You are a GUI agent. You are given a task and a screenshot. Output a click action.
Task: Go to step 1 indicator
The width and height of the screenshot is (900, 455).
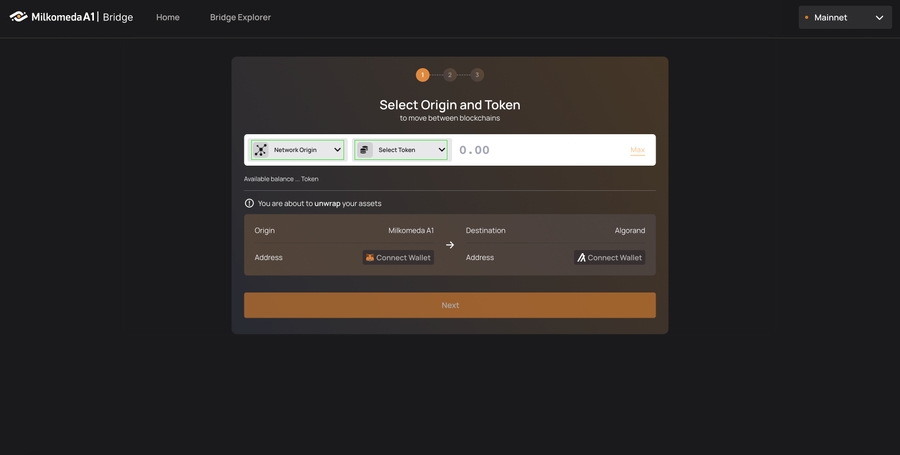click(x=422, y=75)
